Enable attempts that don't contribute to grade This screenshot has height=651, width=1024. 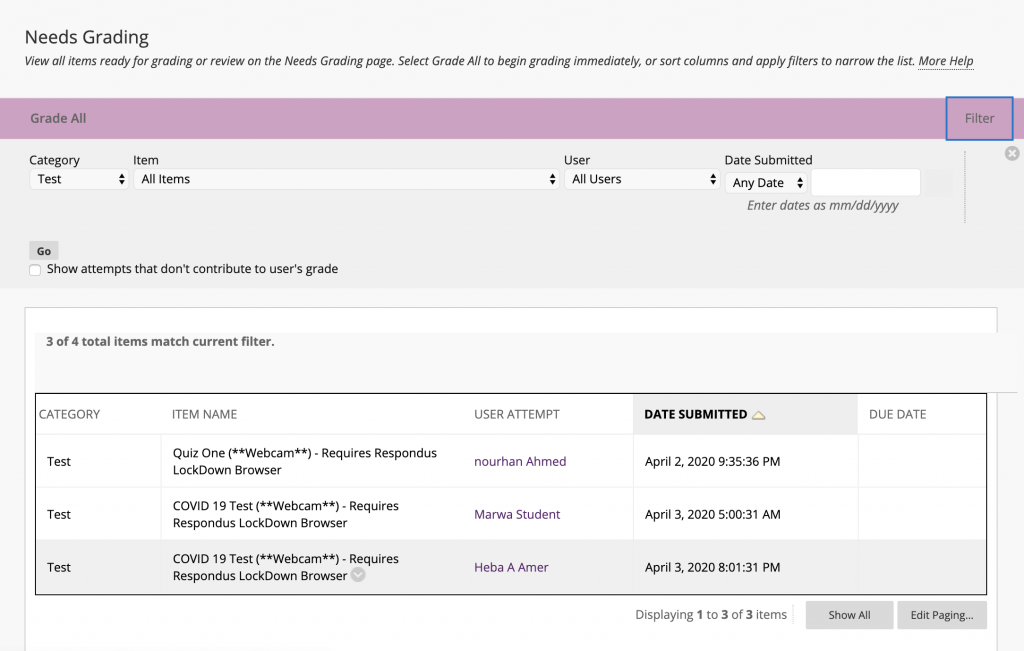pyautogui.click(x=35, y=269)
